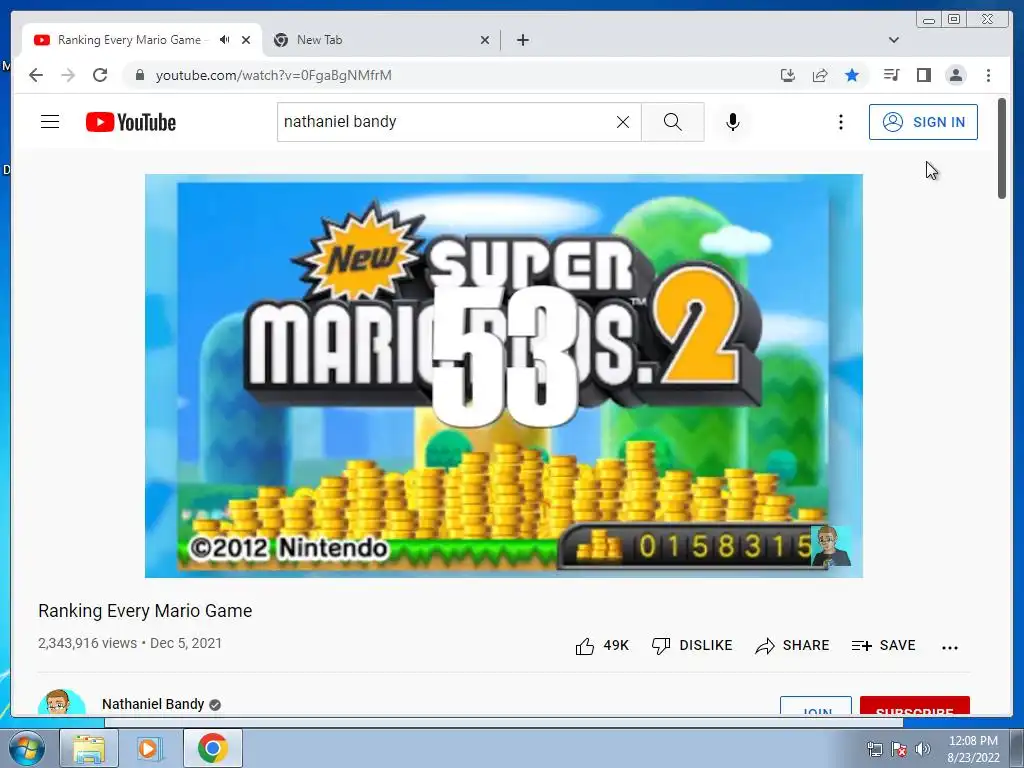1024x768 pixels.
Task: Click the page vertical scrollbar
Action: [x=1002, y=149]
